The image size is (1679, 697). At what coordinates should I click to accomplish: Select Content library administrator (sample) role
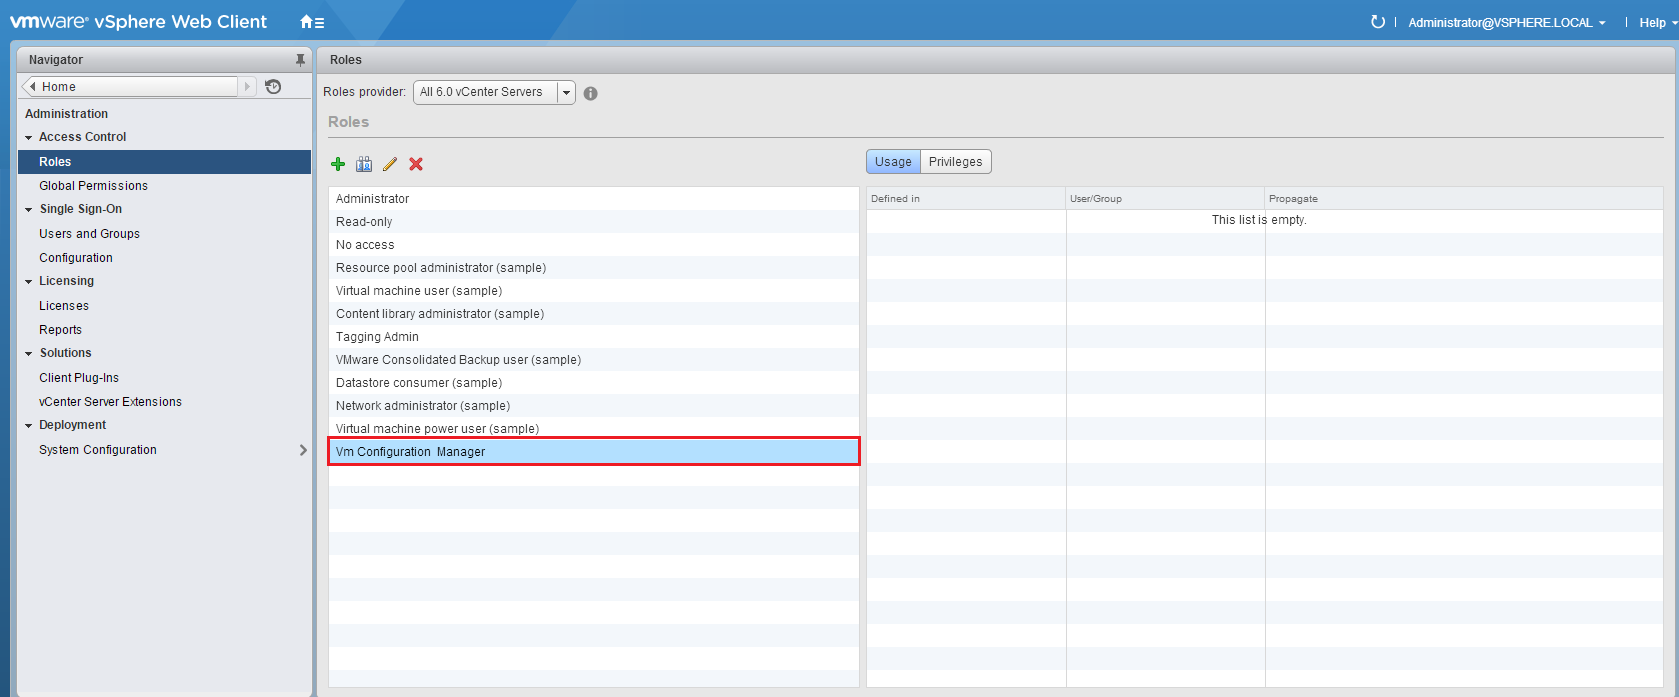[594, 314]
